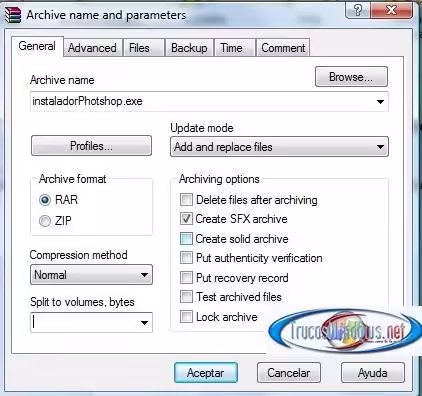Open the Advanced tab
The image size is (422, 396).
coord(92,48)
